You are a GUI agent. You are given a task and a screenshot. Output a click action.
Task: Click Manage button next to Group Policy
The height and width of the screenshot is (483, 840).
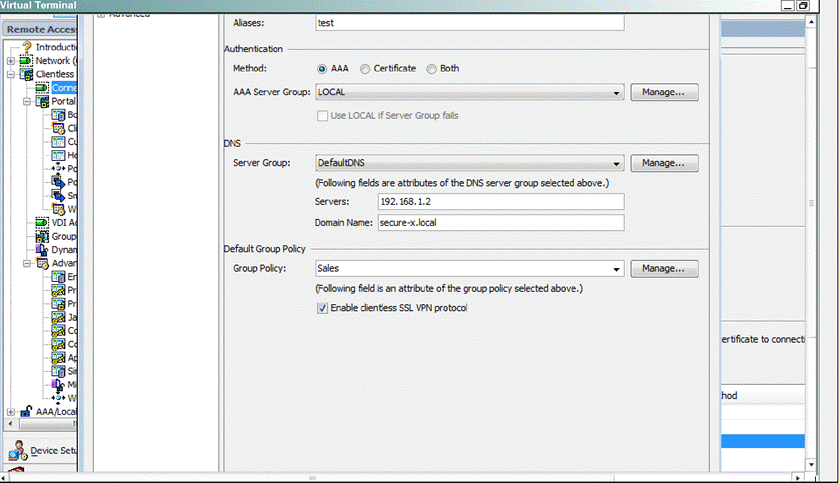click(x=663, y=269)
